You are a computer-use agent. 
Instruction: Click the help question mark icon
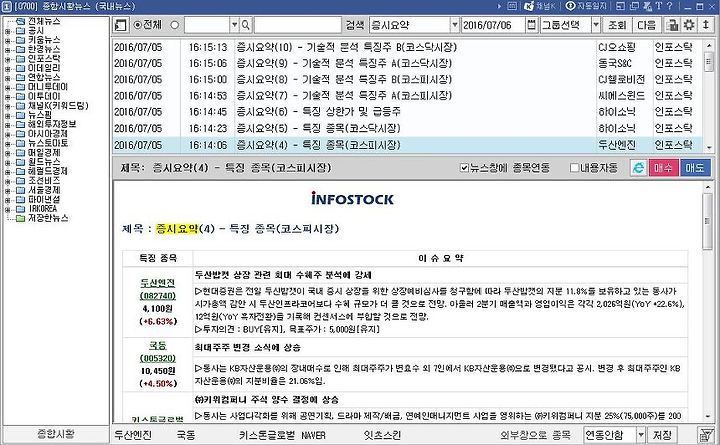pos(669,6)
